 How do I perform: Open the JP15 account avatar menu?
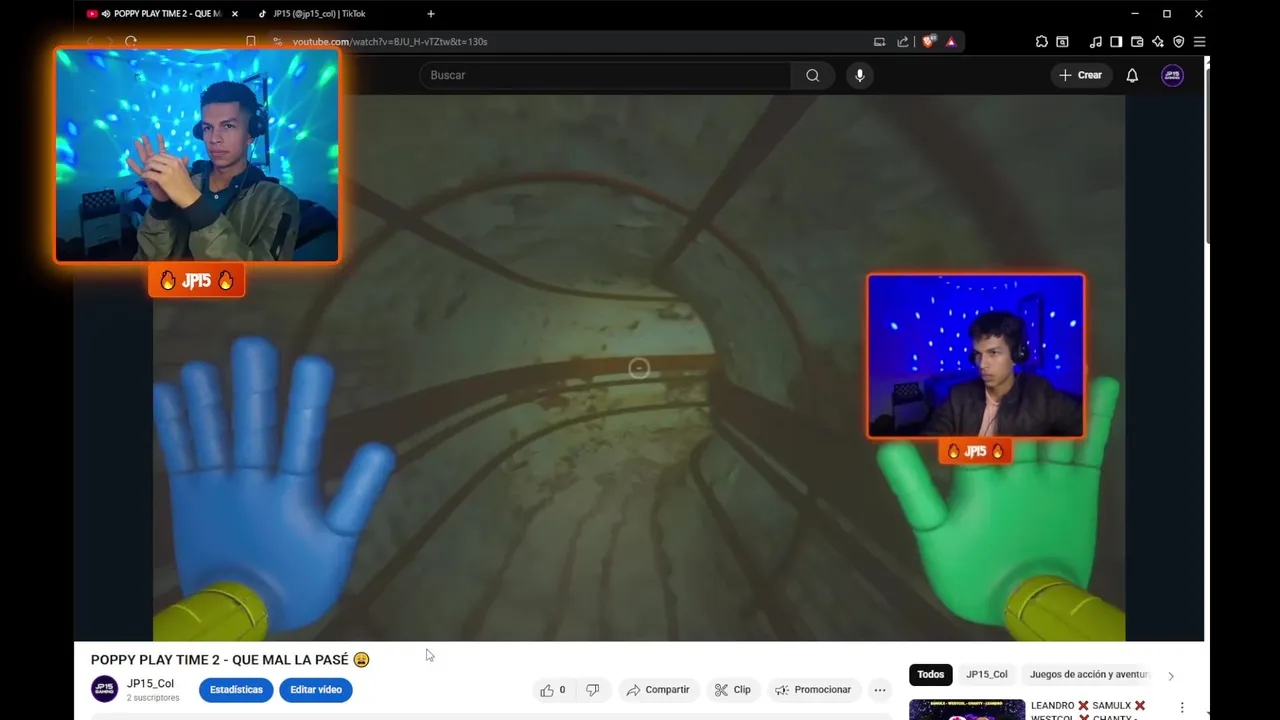click(1172, 75)
